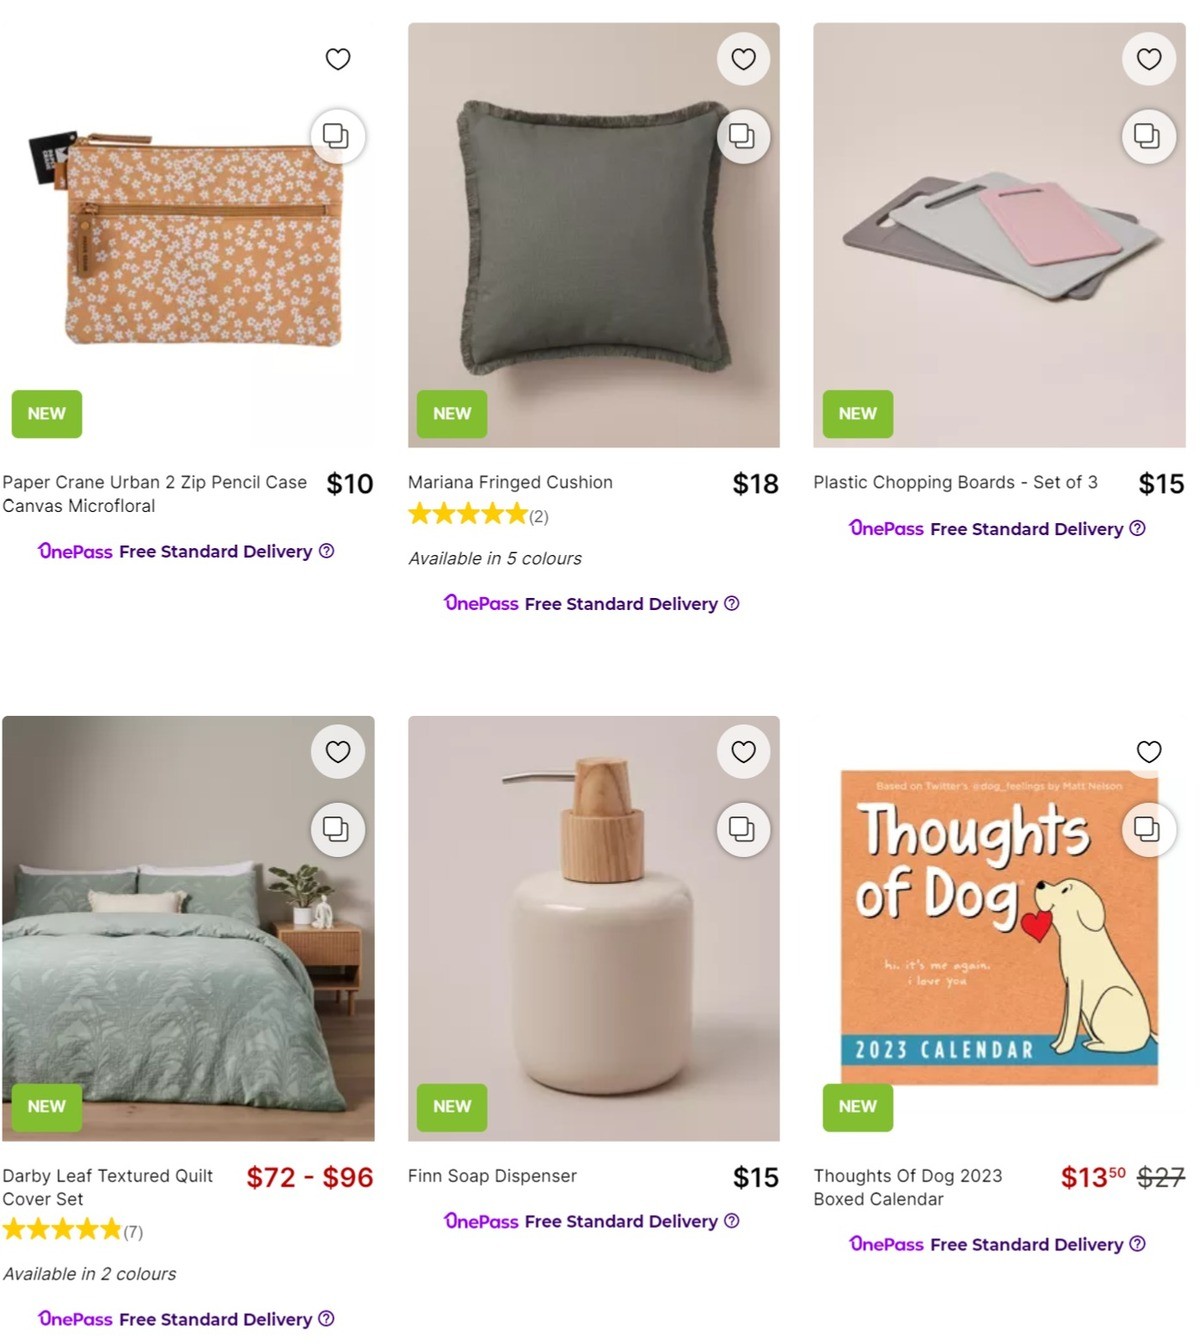Click the copy icon on the Darby quilt cover

coord(338,829)
